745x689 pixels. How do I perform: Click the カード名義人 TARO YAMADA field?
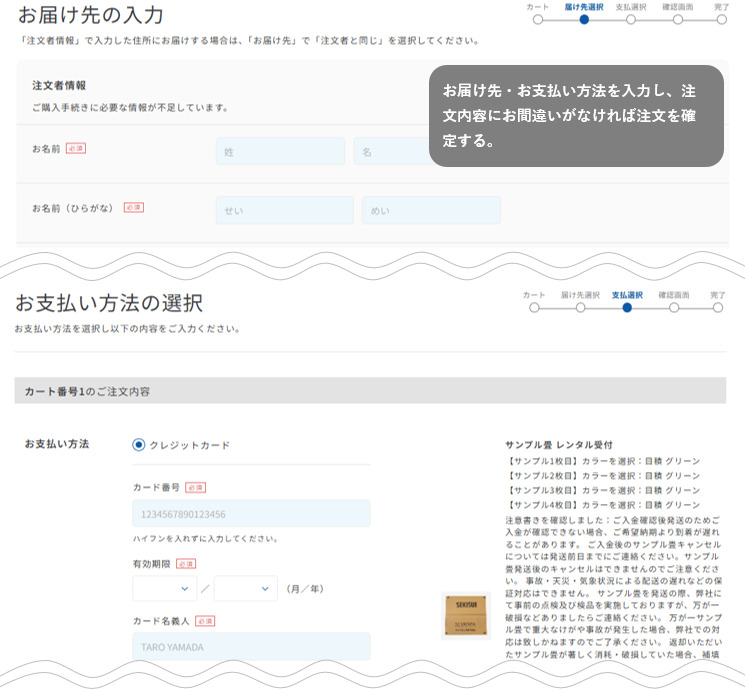[x=251, y=646]
